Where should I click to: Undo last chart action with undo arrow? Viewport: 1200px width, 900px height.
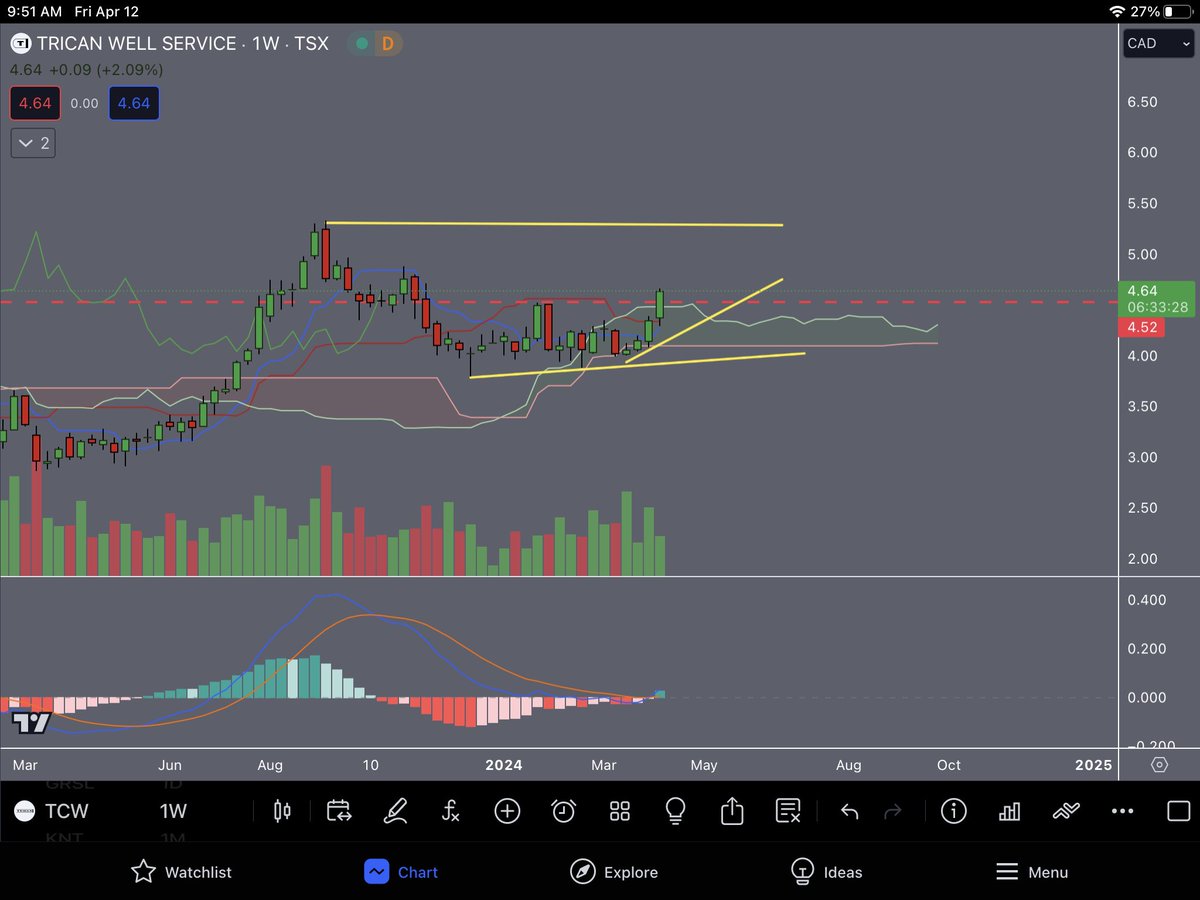click(x=850, y=811)
